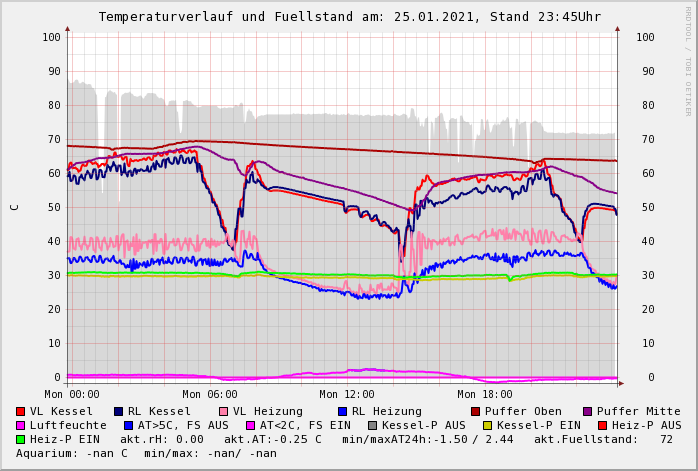Screen dimensions: 698x471
Task: Click the blue RL Heizung legend swatch
Action: click(x=342, y=411)
